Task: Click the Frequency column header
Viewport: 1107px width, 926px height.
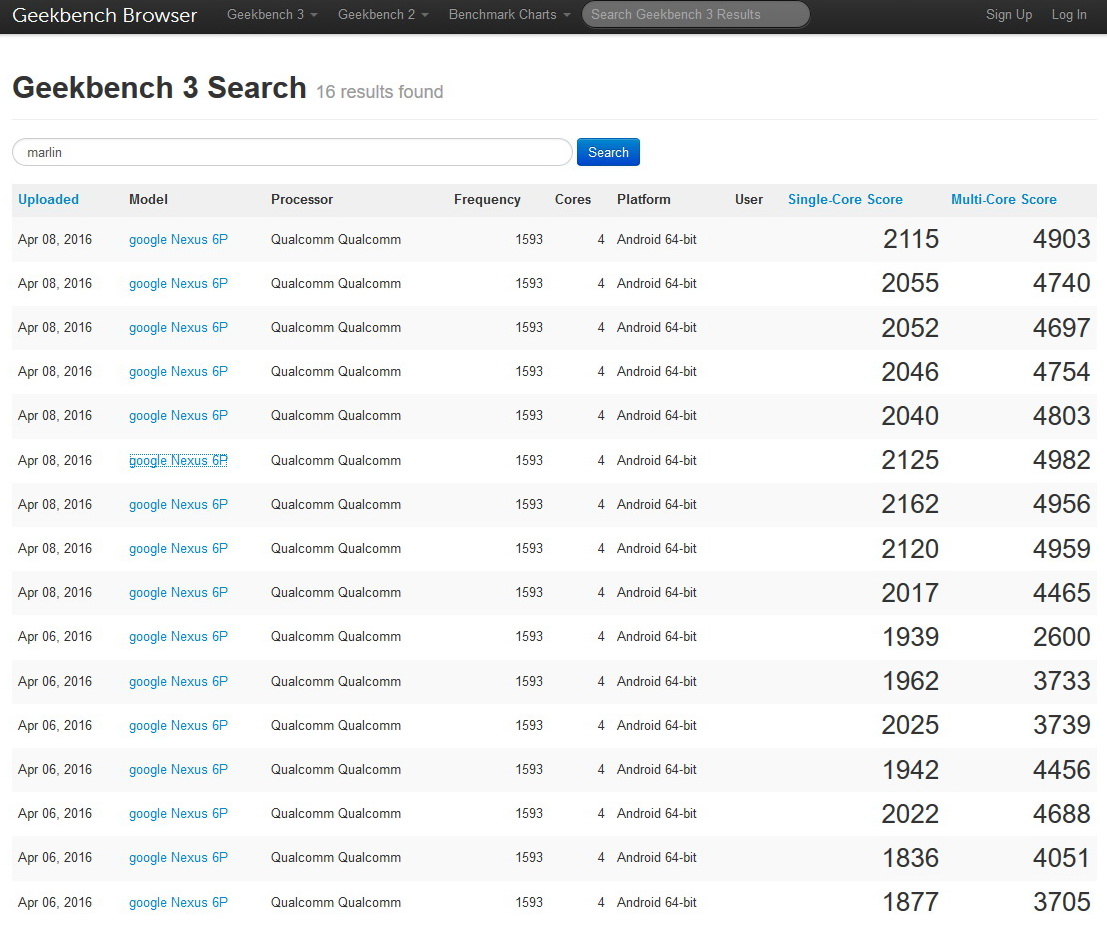Action: coord(487,200)
